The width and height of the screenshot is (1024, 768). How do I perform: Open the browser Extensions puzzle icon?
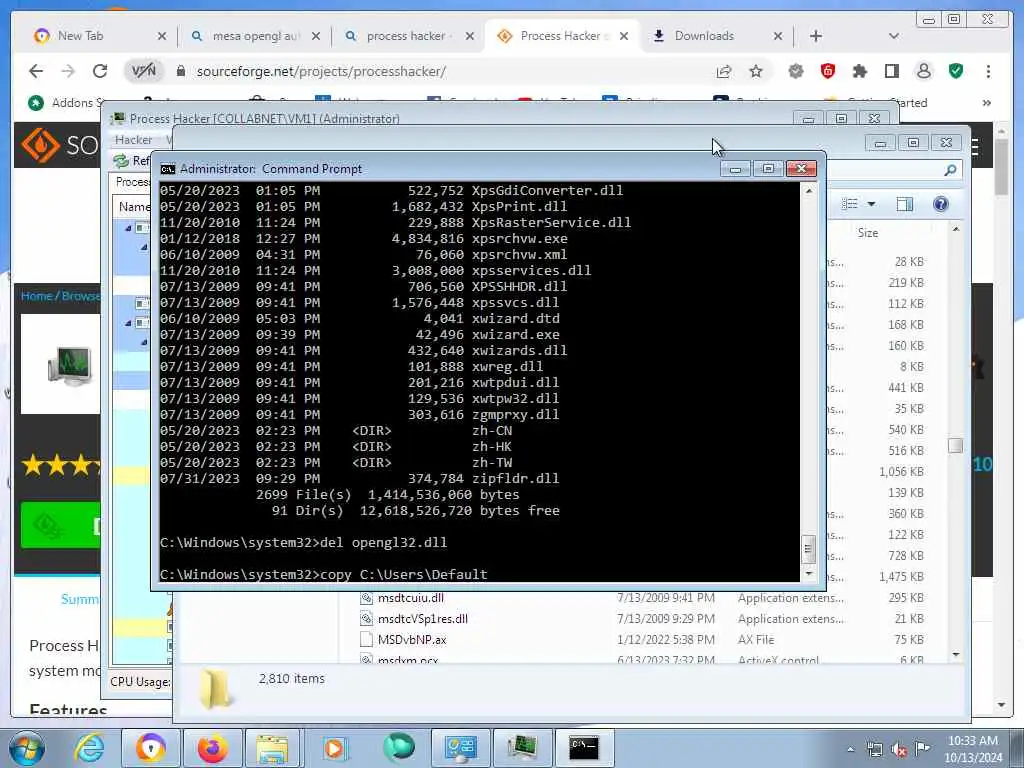pyautogui.click(x=859, y=71)
